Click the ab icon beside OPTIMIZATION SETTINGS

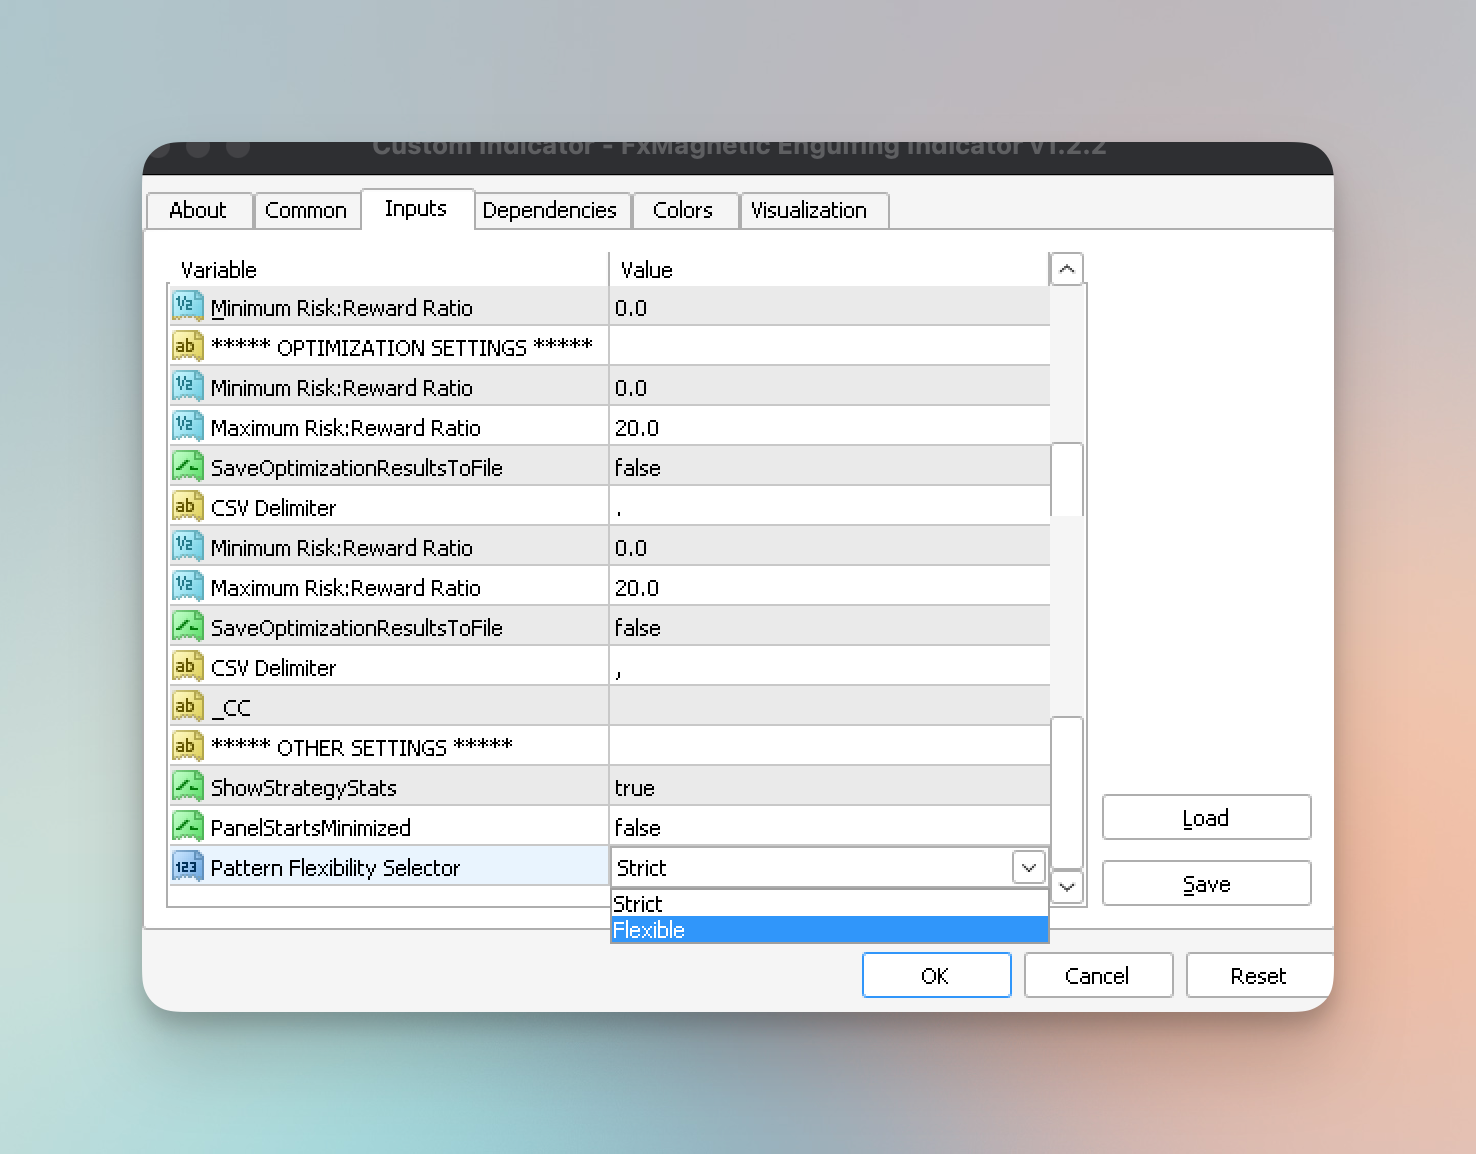(187, 346)
